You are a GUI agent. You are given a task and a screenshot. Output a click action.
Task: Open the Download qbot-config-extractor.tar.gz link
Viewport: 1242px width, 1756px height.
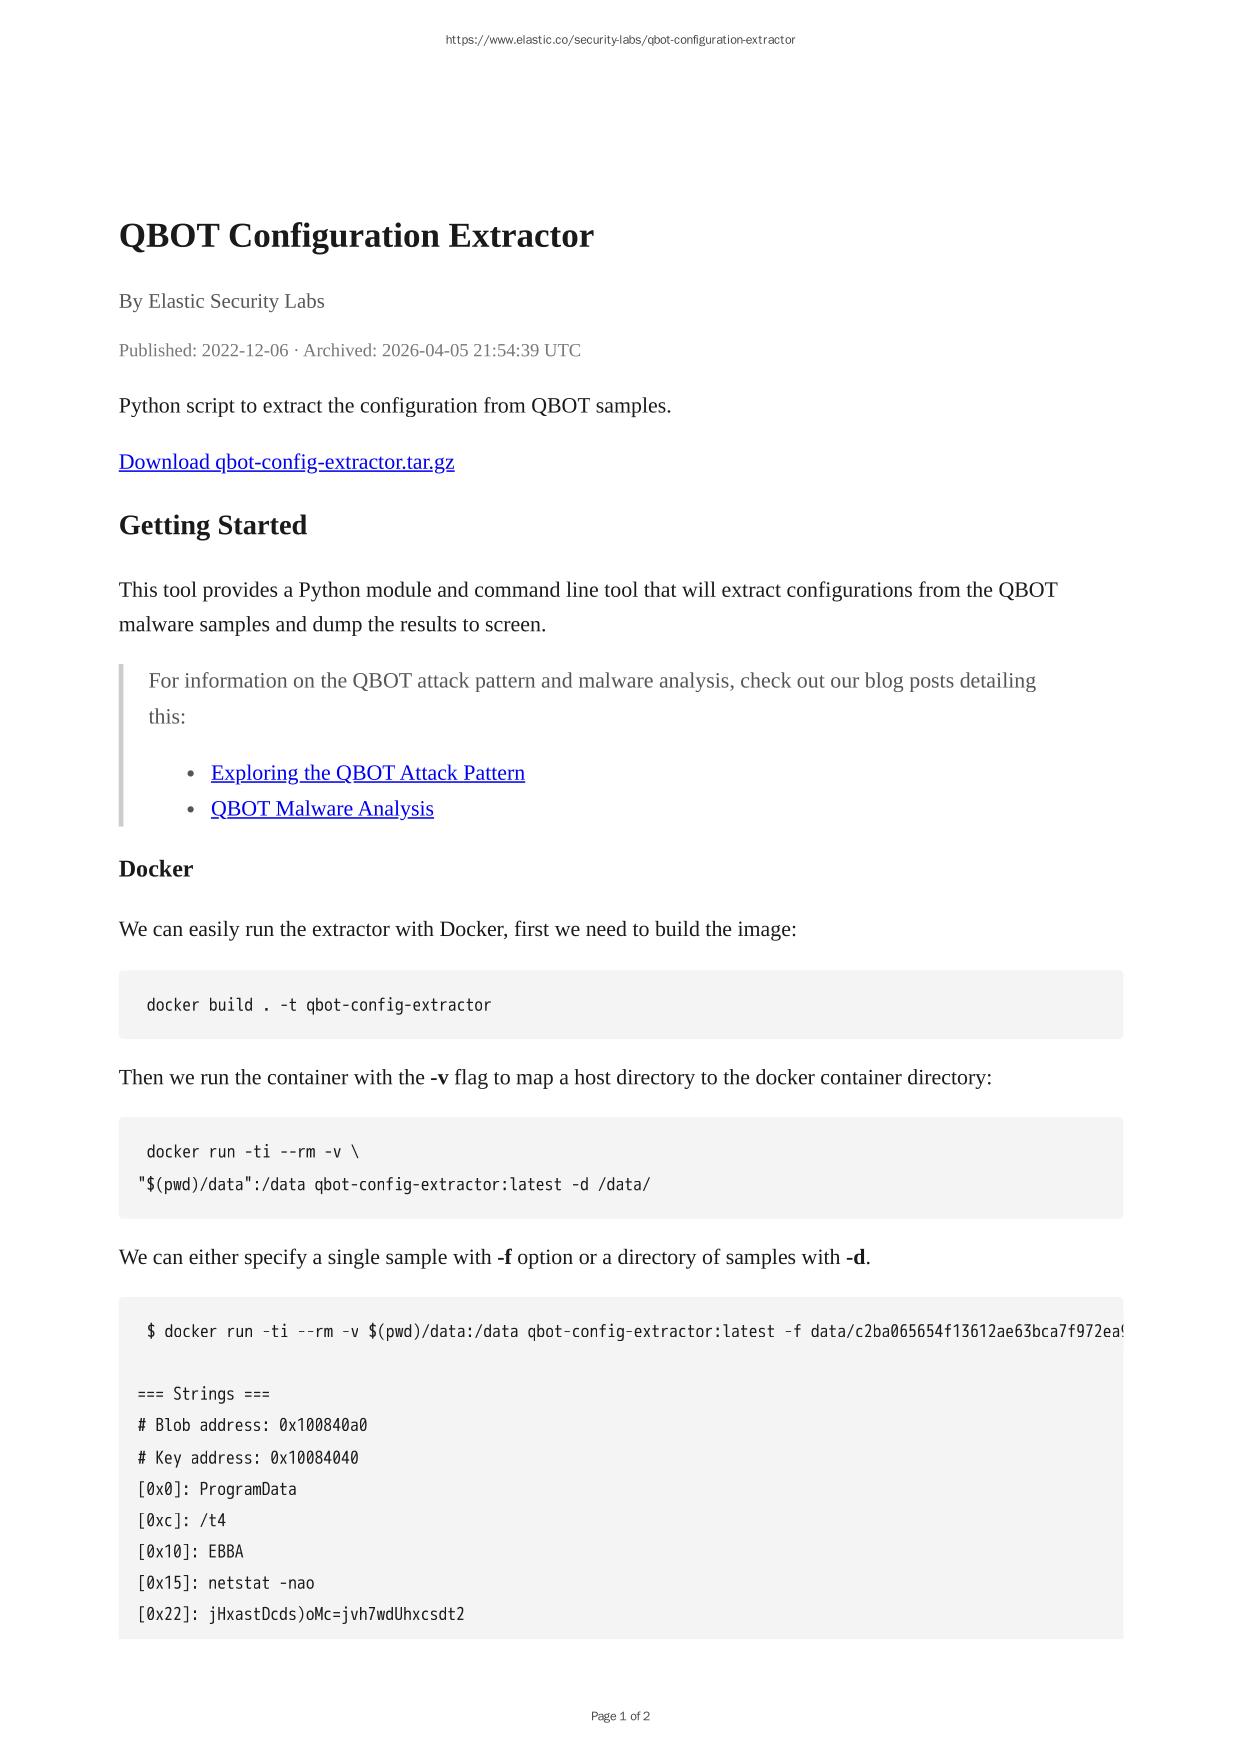pos(286,462)
